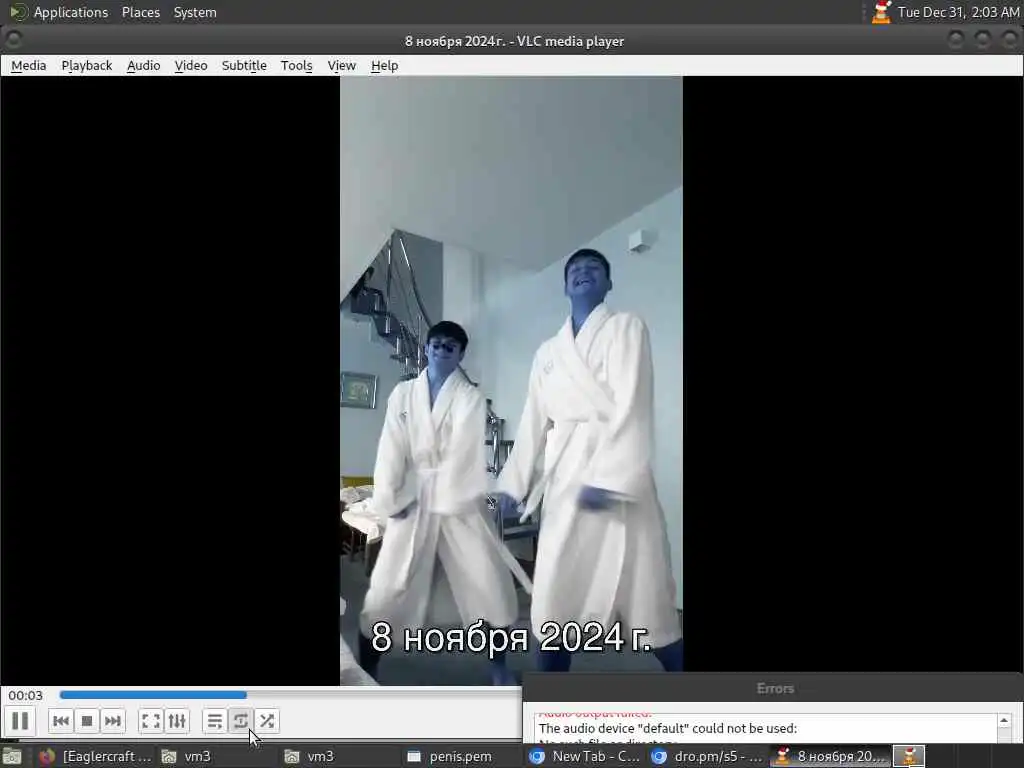The height and width of the screenshot is (768, 1024).
Task: Toggle random shuffle playback
Action: click(x=266, y=721)
